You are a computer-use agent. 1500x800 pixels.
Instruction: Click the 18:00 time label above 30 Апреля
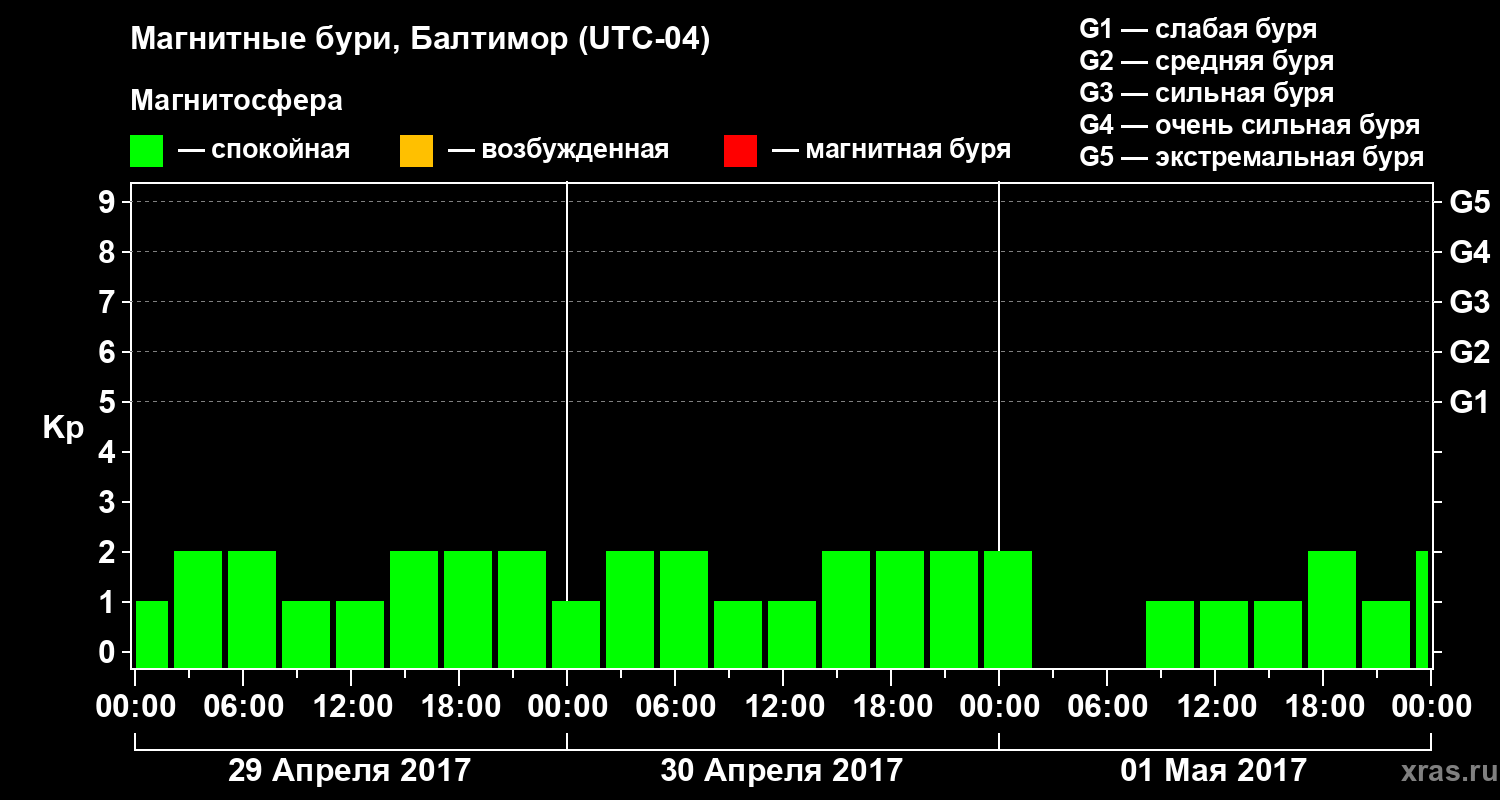[891, 706]
